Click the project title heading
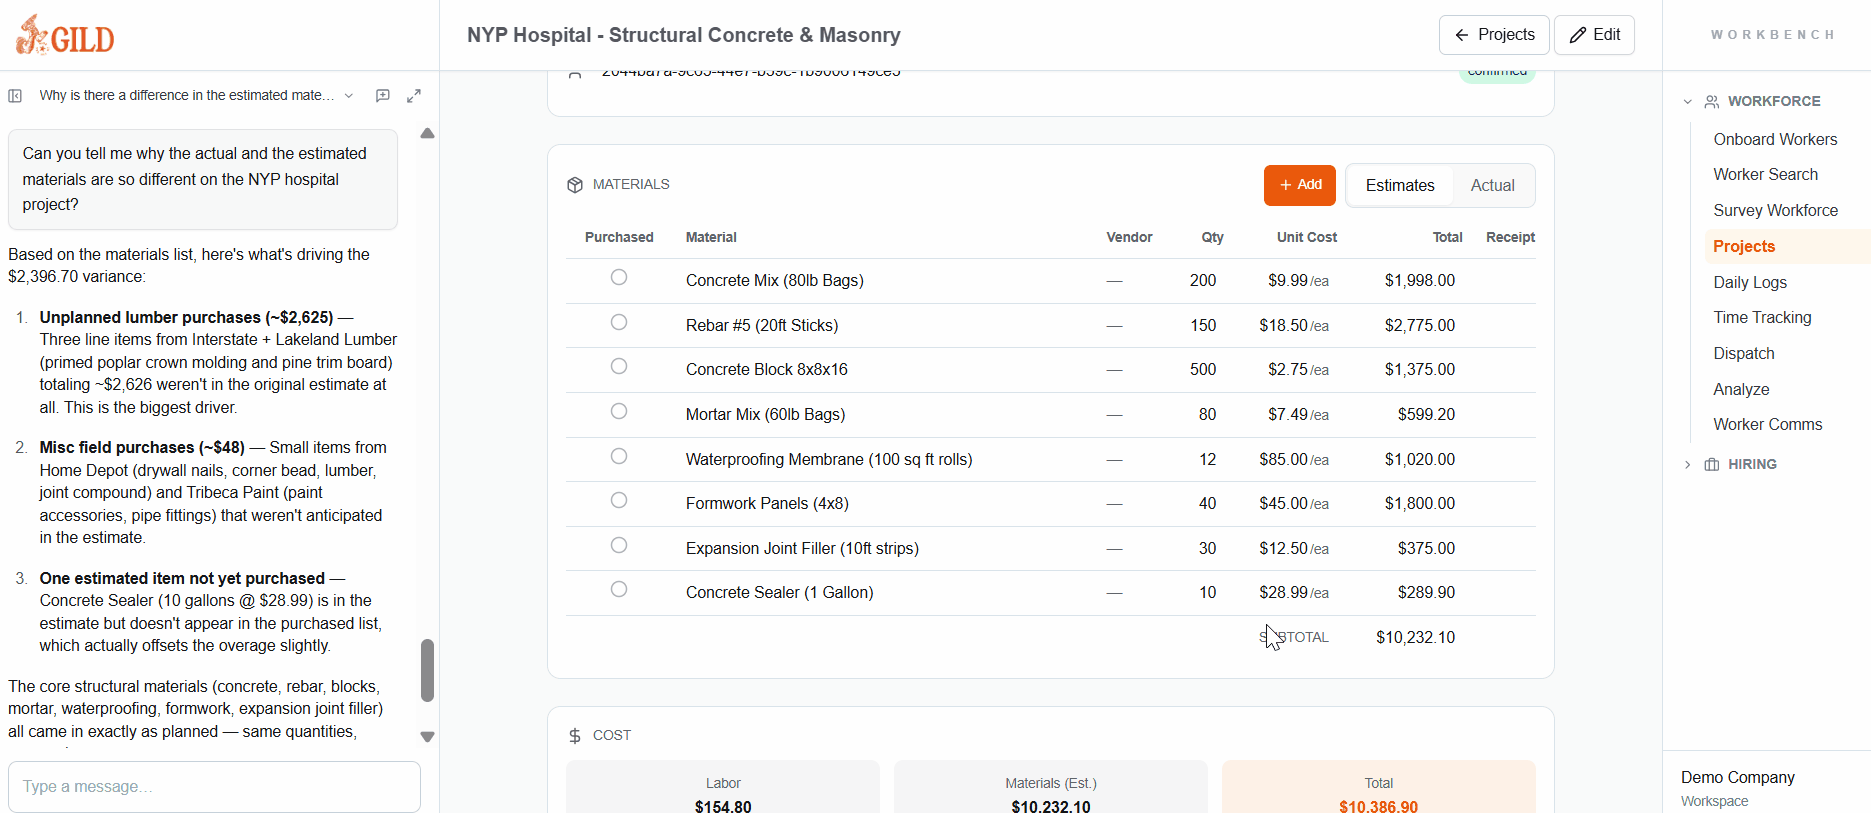 tap(684, 35)
